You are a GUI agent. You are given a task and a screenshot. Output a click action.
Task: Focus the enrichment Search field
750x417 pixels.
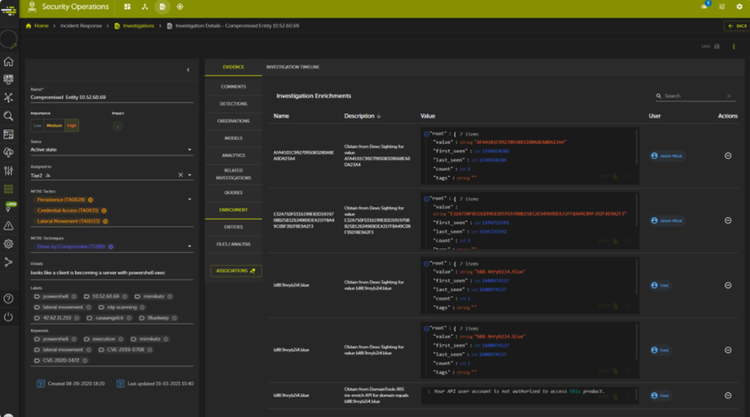tap(694, 96)
